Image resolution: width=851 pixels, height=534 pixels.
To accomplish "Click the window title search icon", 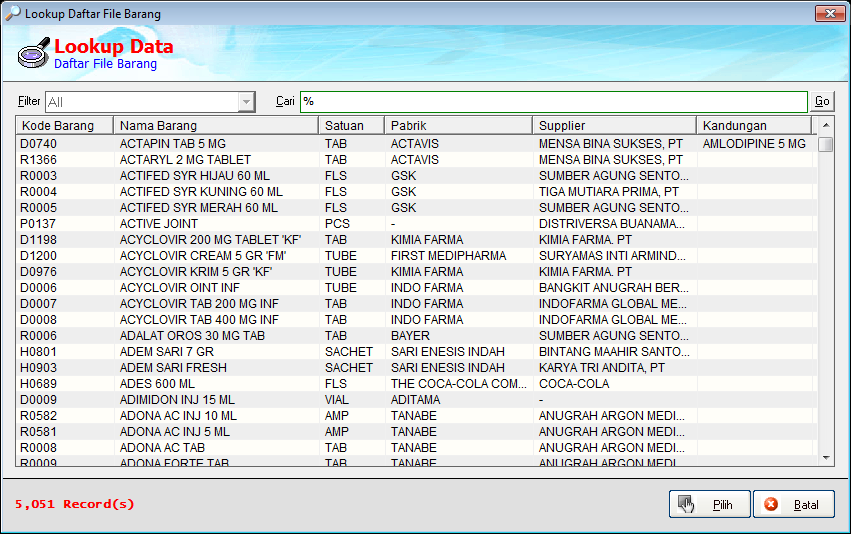I will (12, 13).
